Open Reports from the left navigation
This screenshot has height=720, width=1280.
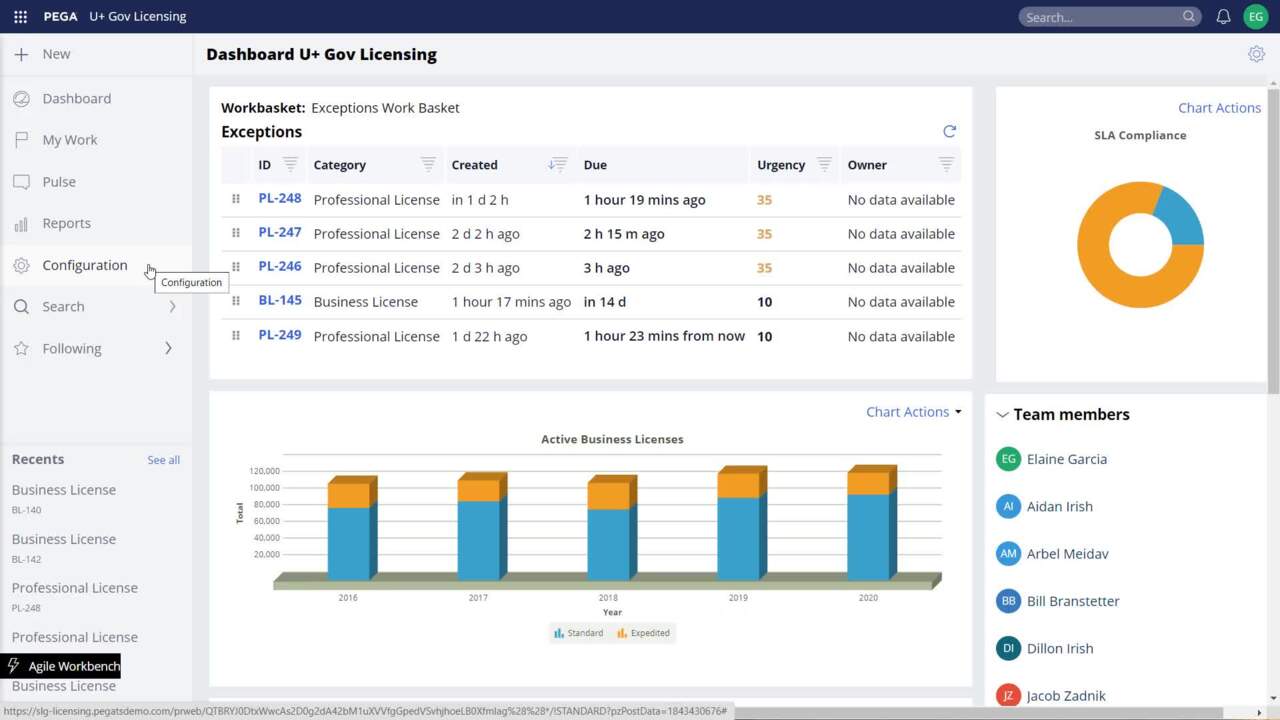(66, 223)
